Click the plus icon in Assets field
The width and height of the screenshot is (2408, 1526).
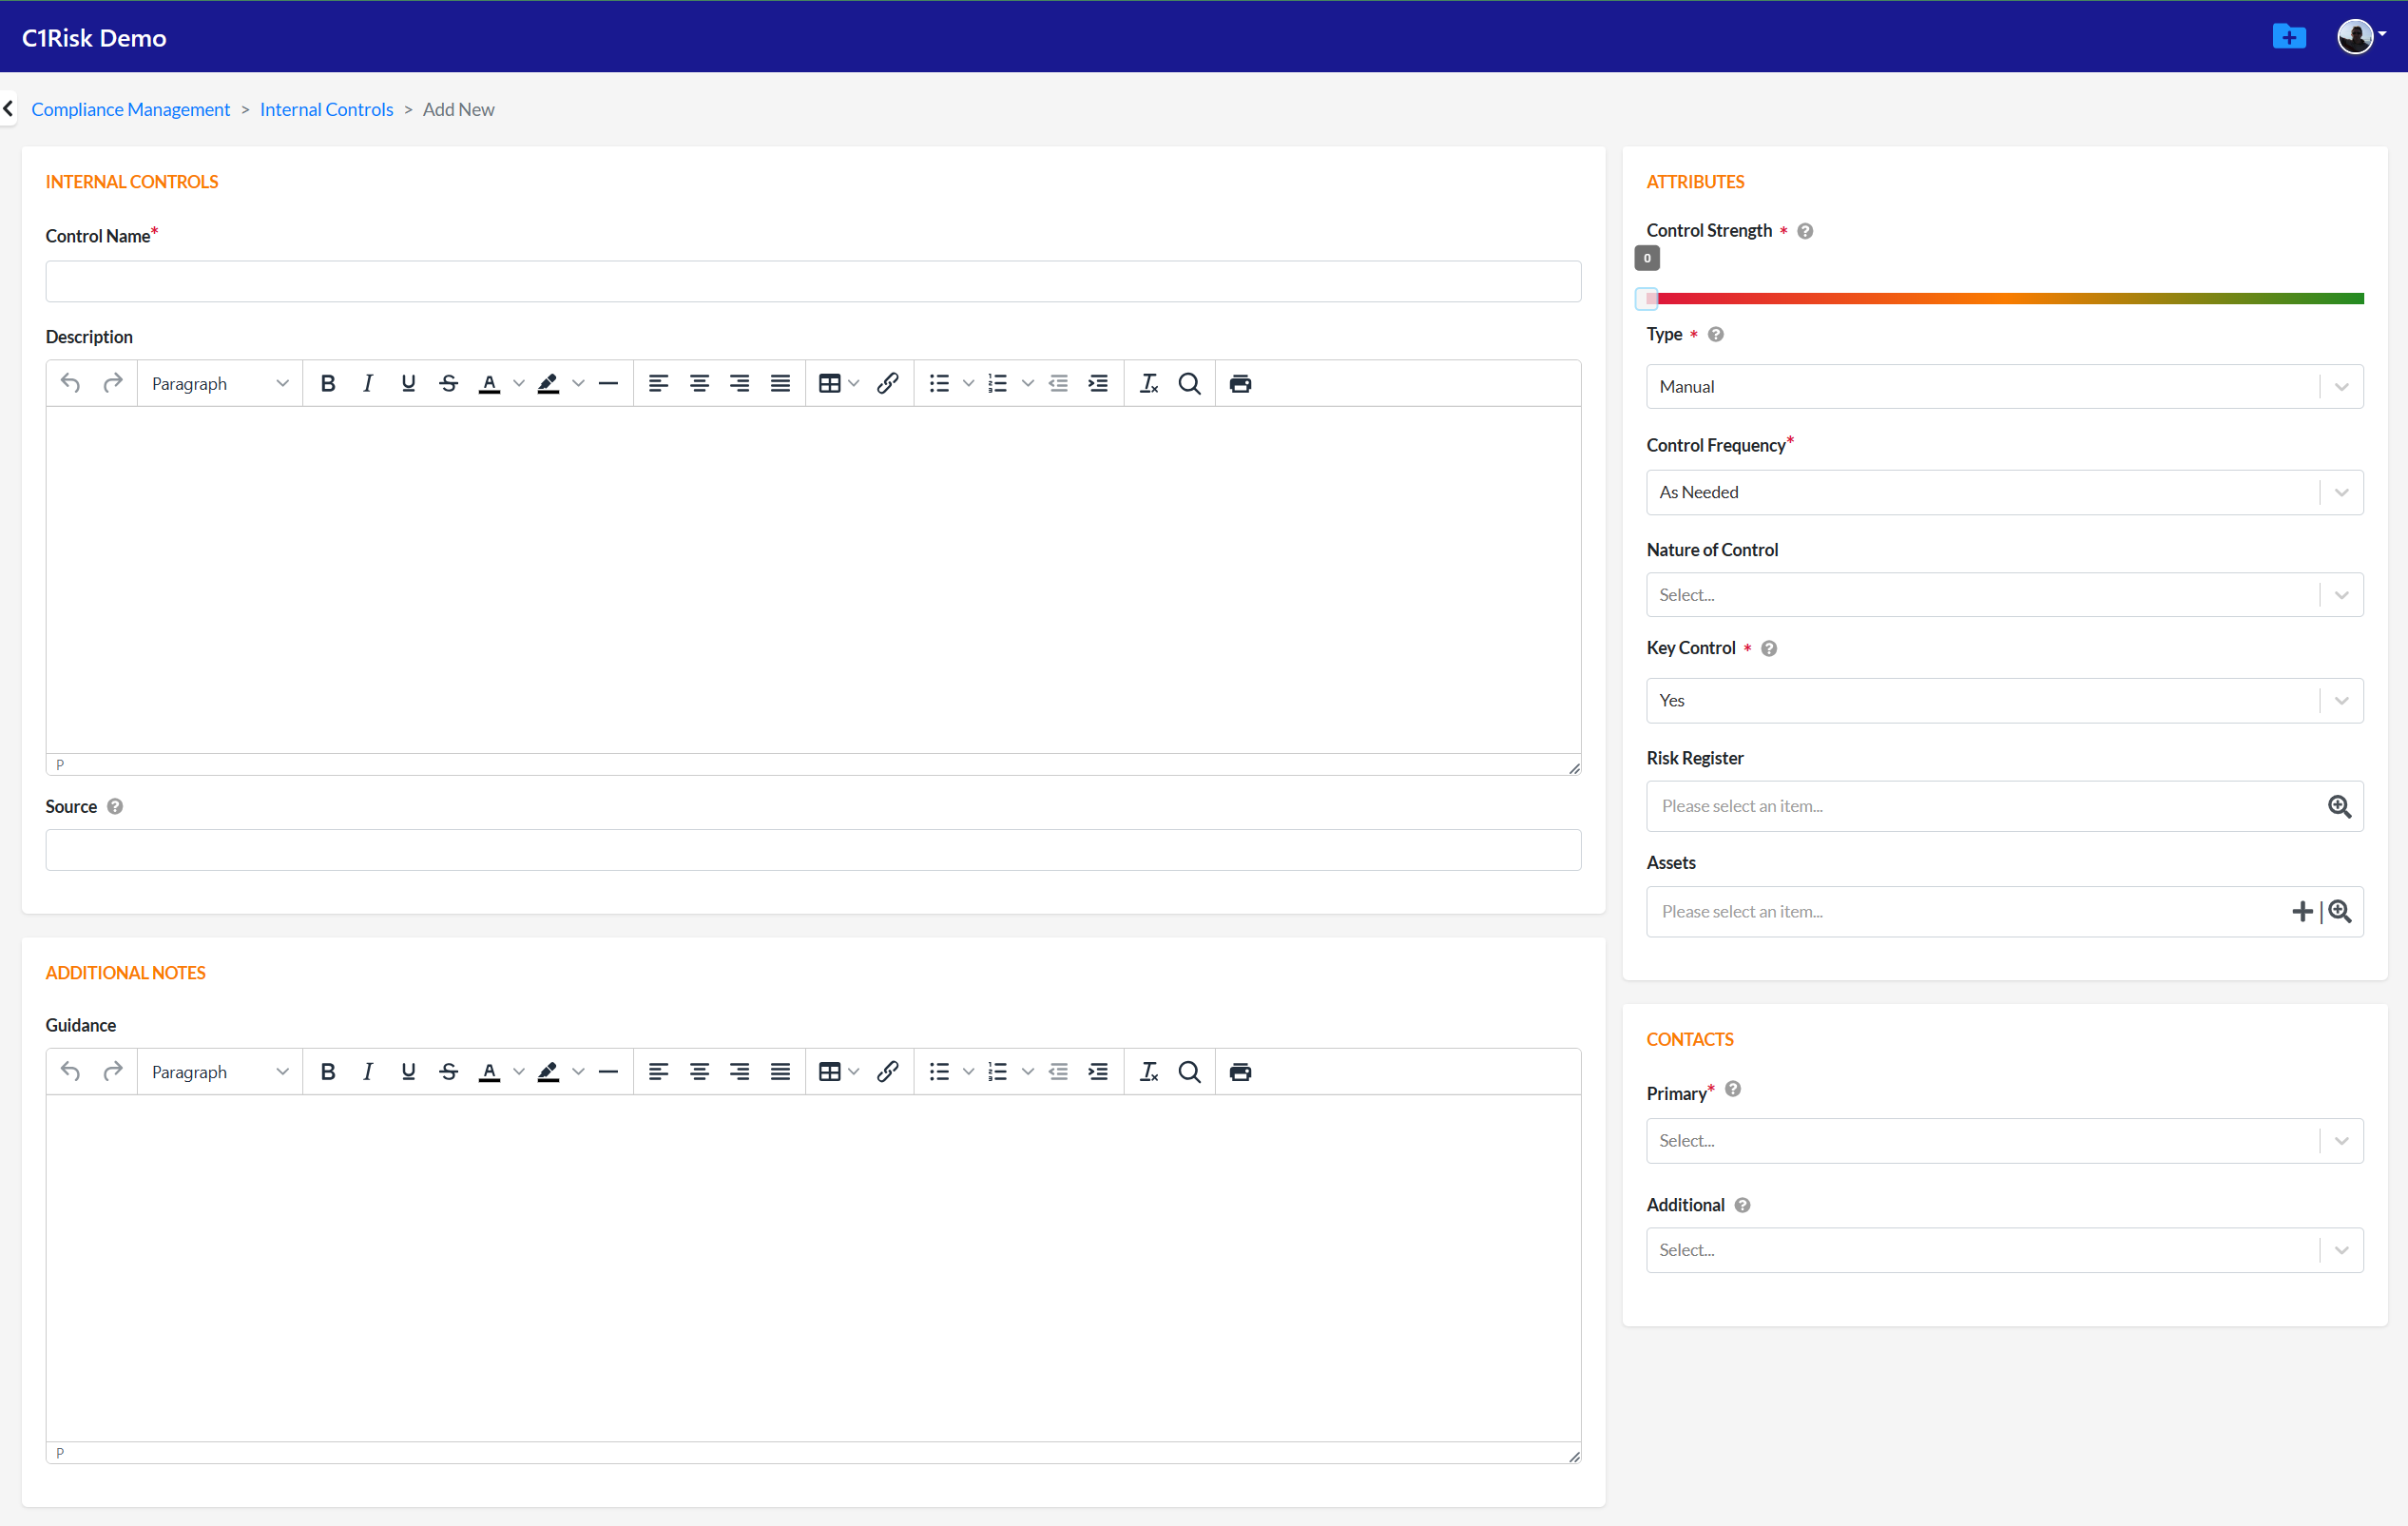click(2302, 911)
